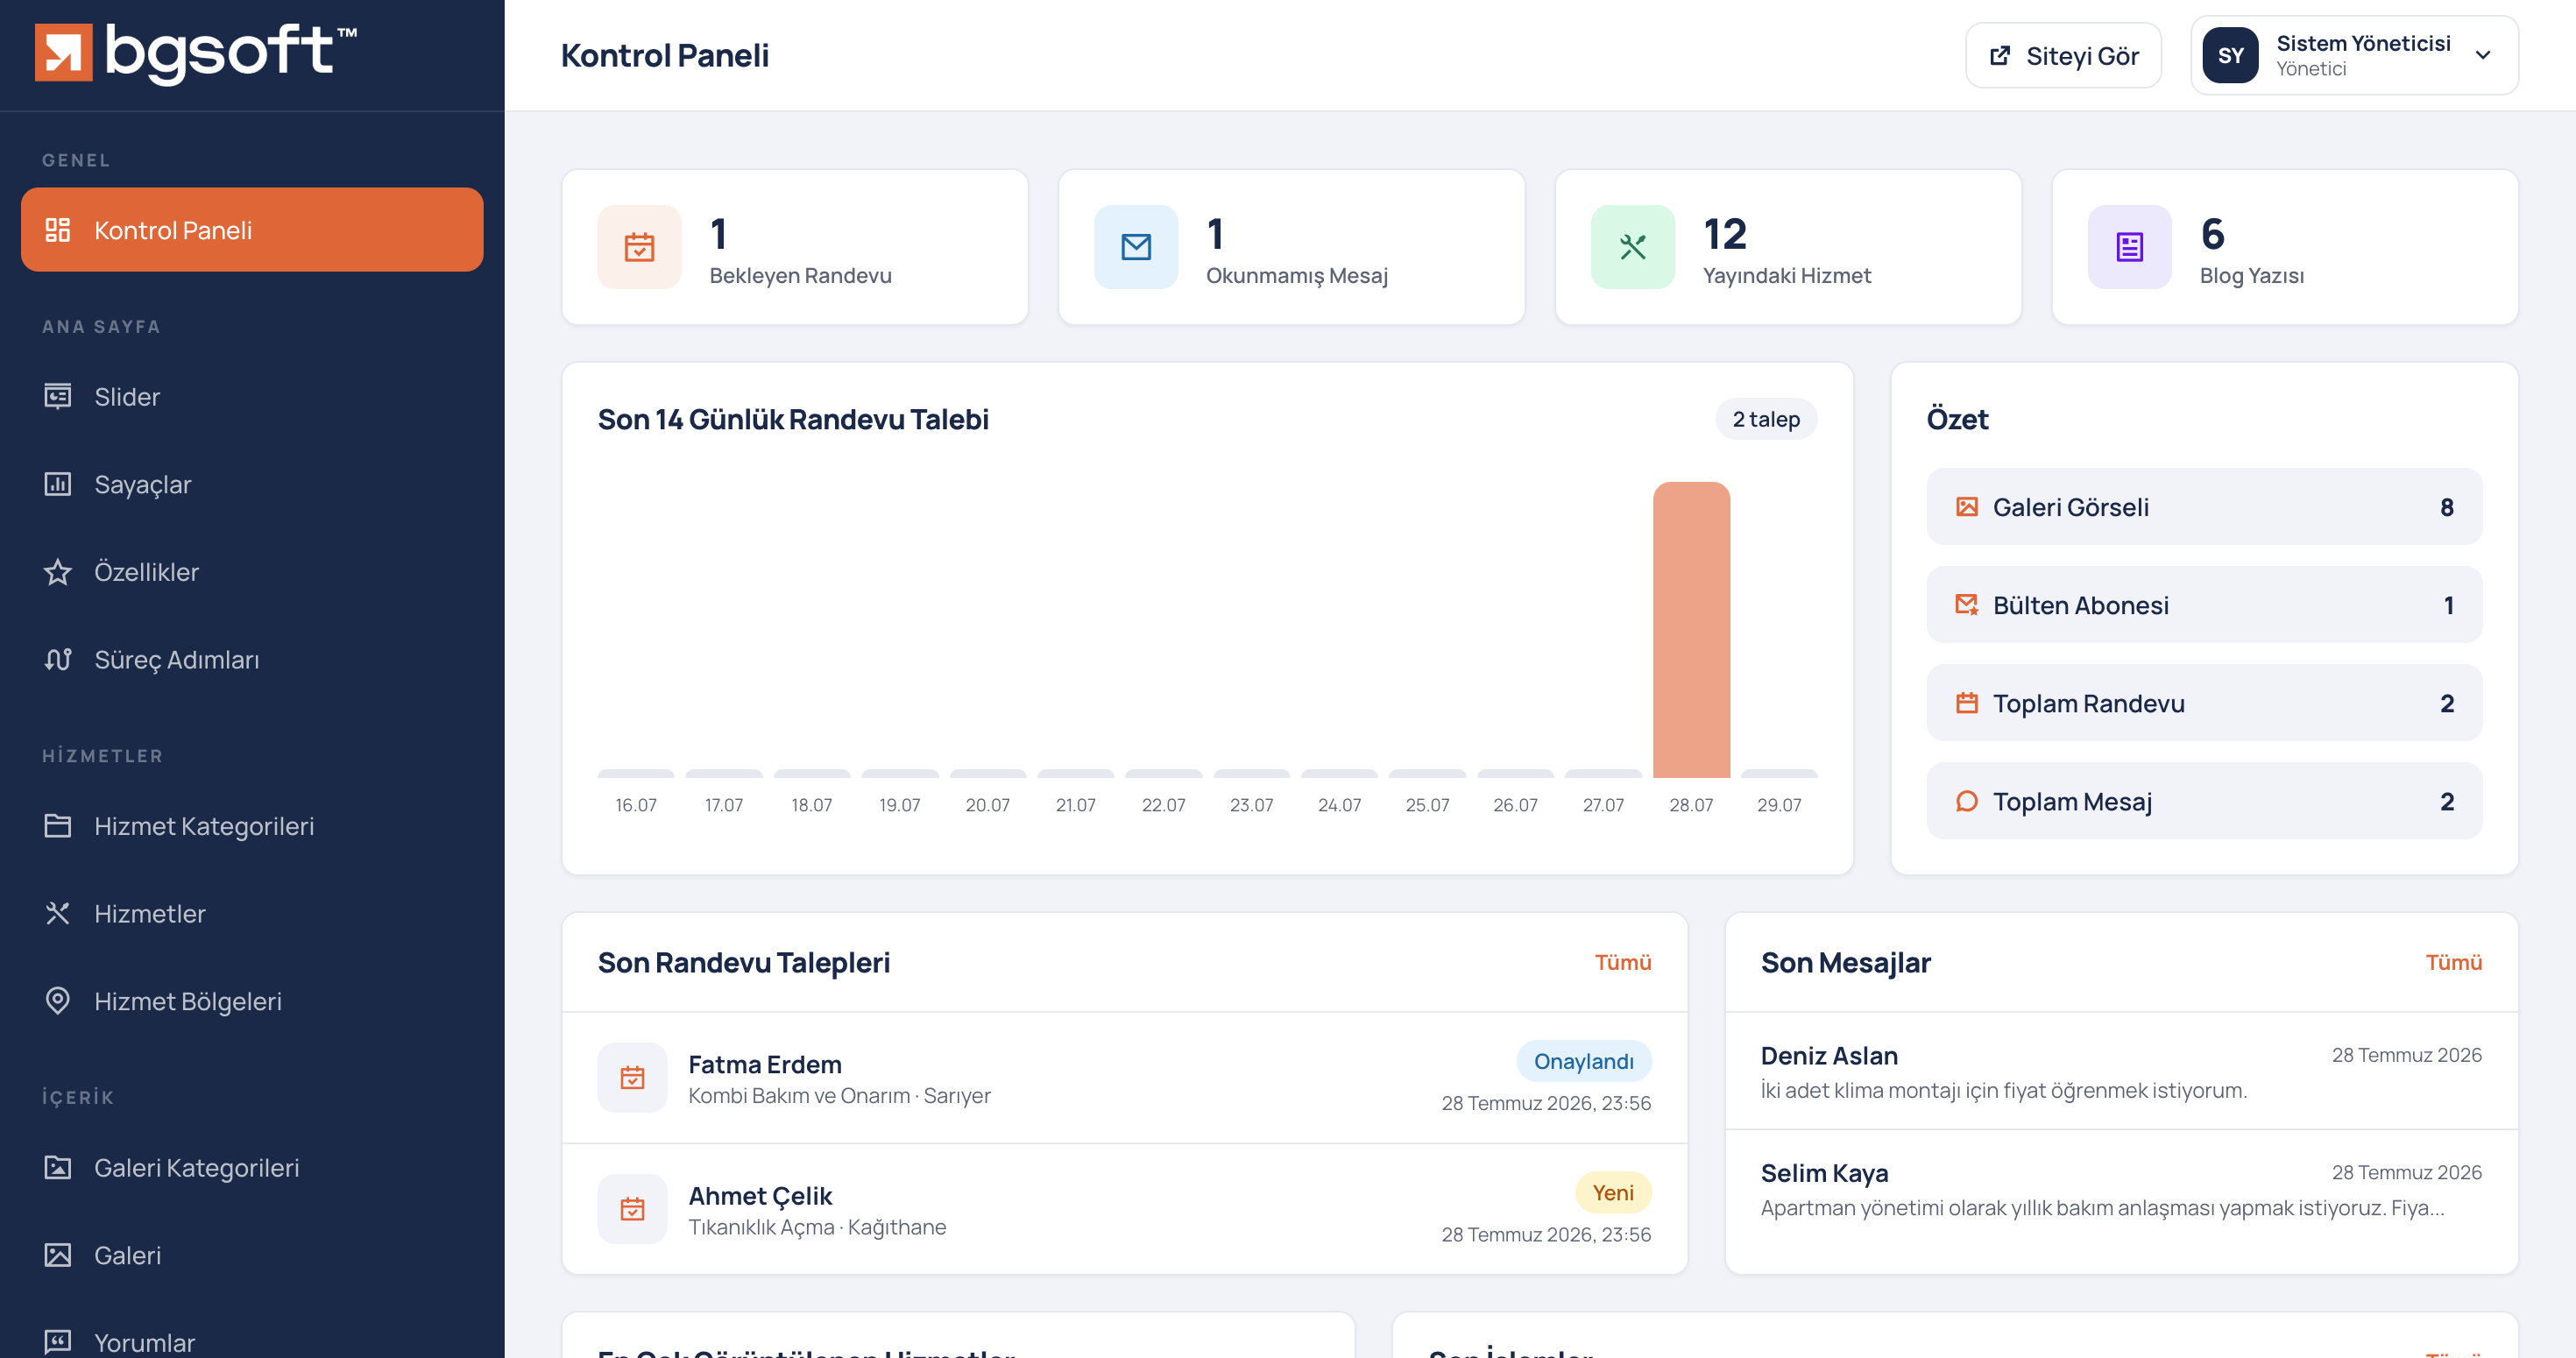Open the Deniz Aslan message
Viewport: 2576px width, 1358px height.
click(2121, 1071)
